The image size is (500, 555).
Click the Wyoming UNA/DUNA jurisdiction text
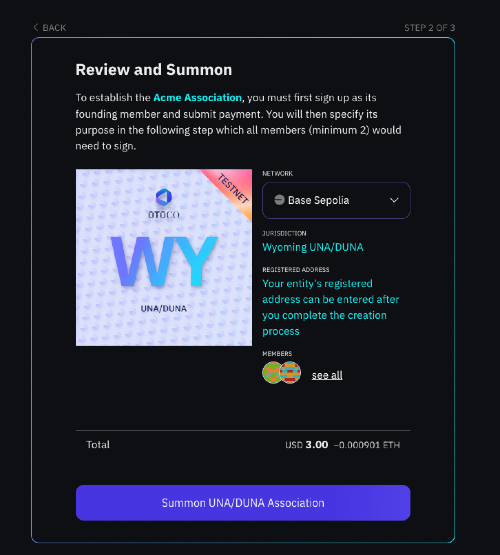click(x=313, y=247)
